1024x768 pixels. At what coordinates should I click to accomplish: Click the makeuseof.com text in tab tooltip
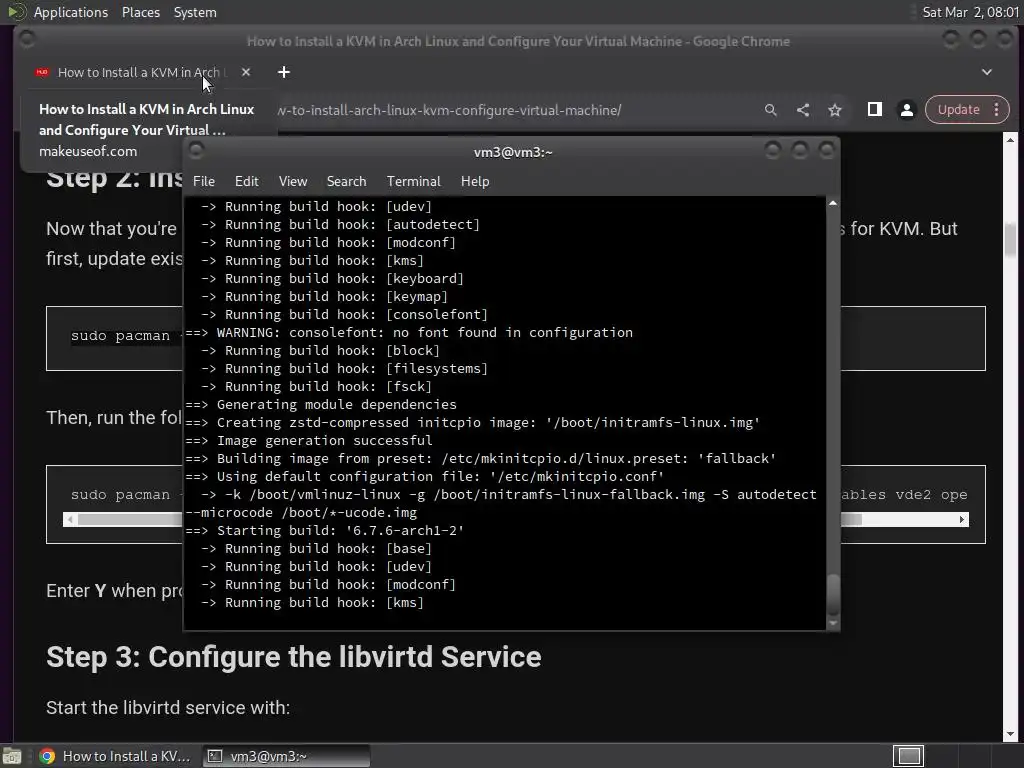[88, 151]
